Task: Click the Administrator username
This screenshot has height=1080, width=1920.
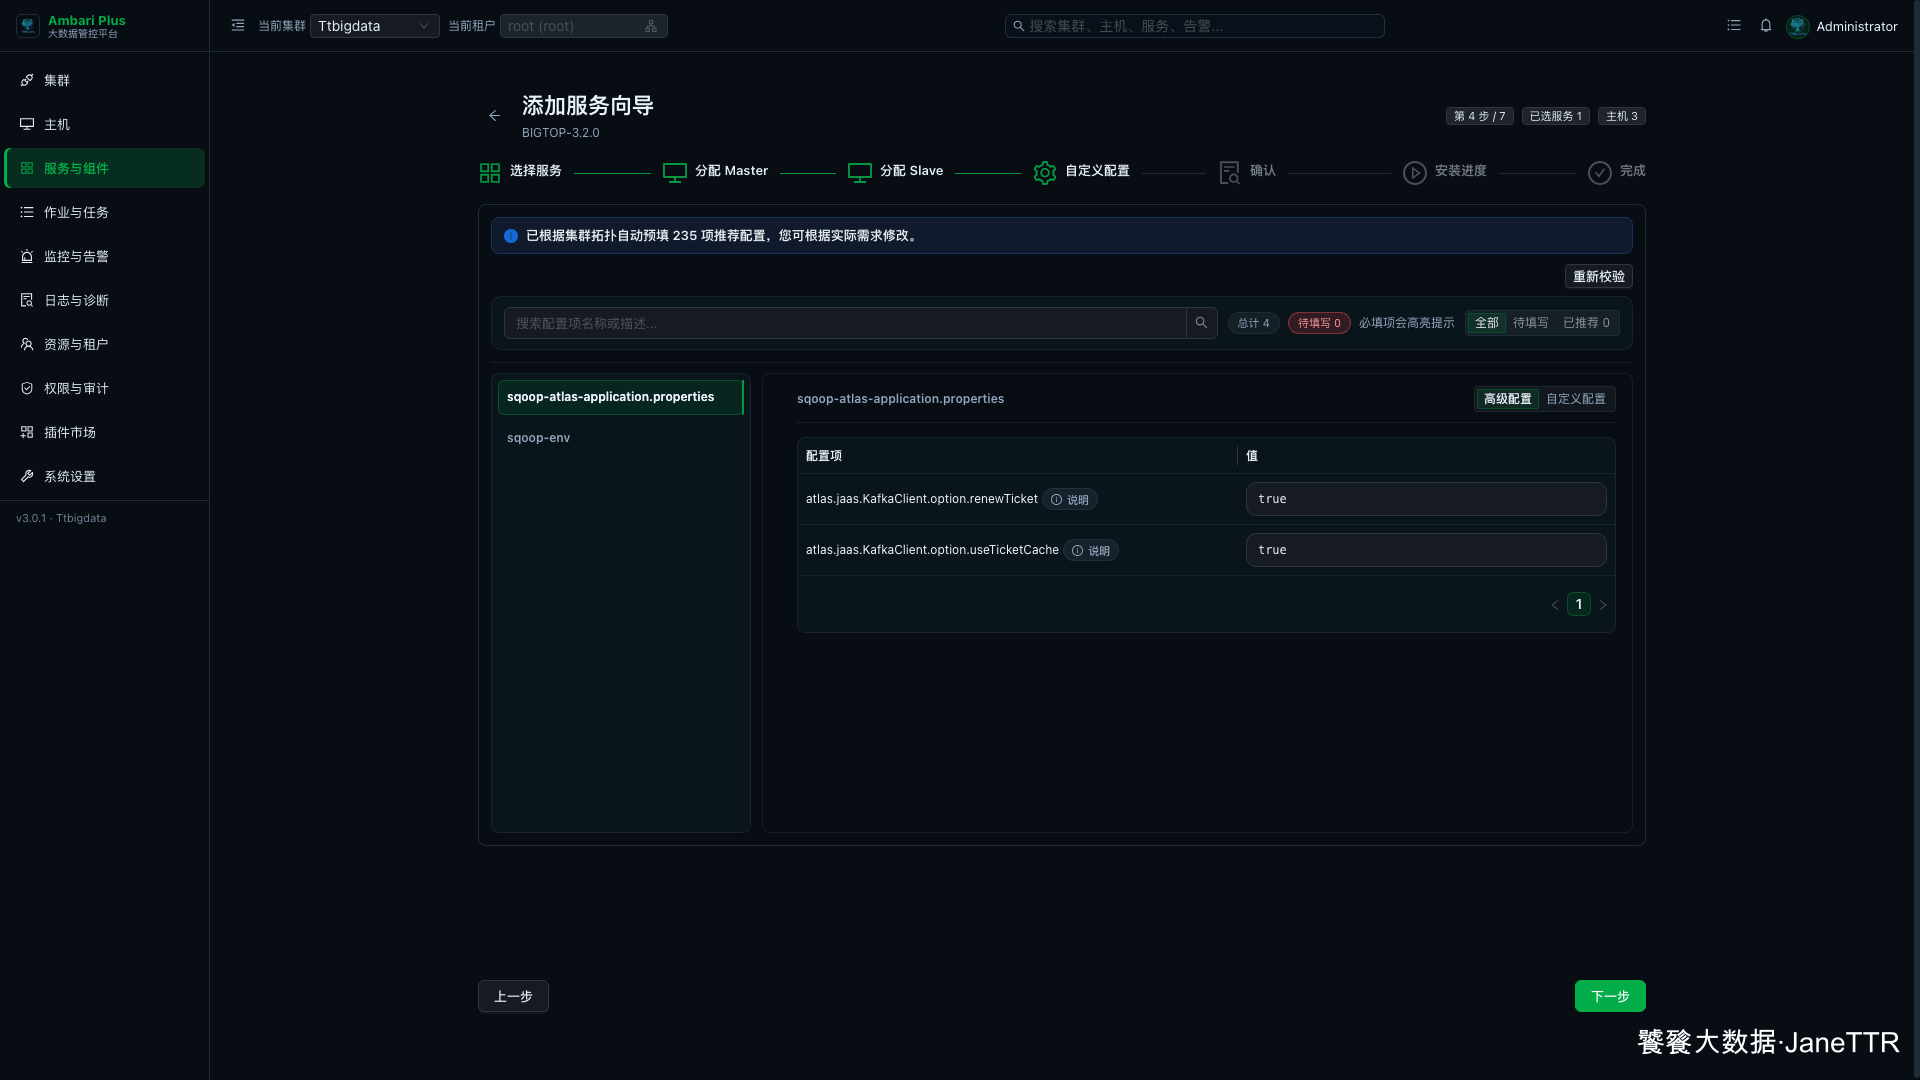Action: coord(1856,26)
